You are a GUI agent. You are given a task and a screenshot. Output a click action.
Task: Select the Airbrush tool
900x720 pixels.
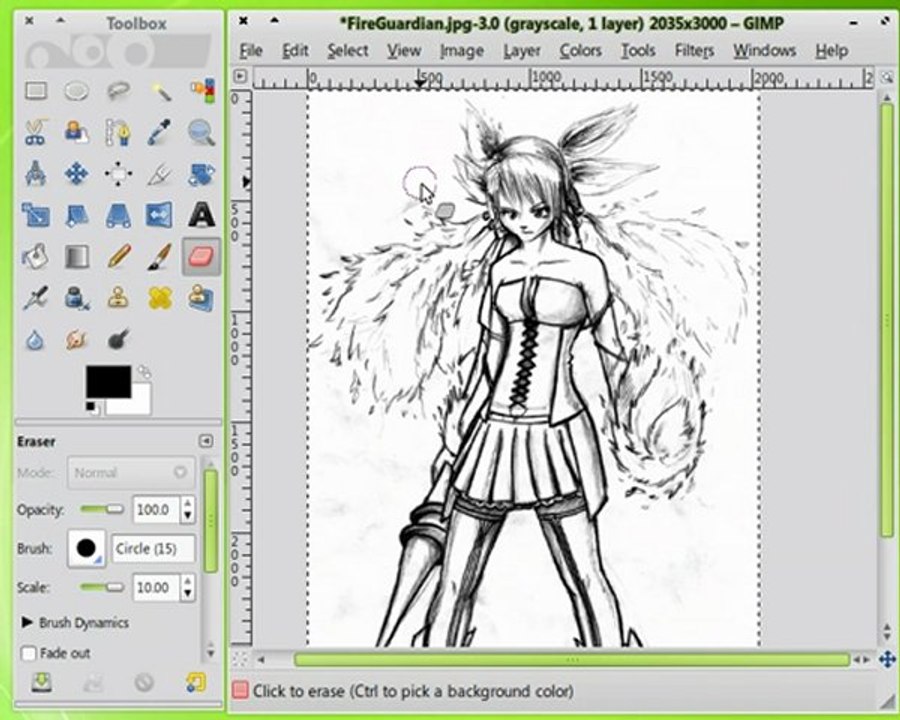tap(36, 299)
